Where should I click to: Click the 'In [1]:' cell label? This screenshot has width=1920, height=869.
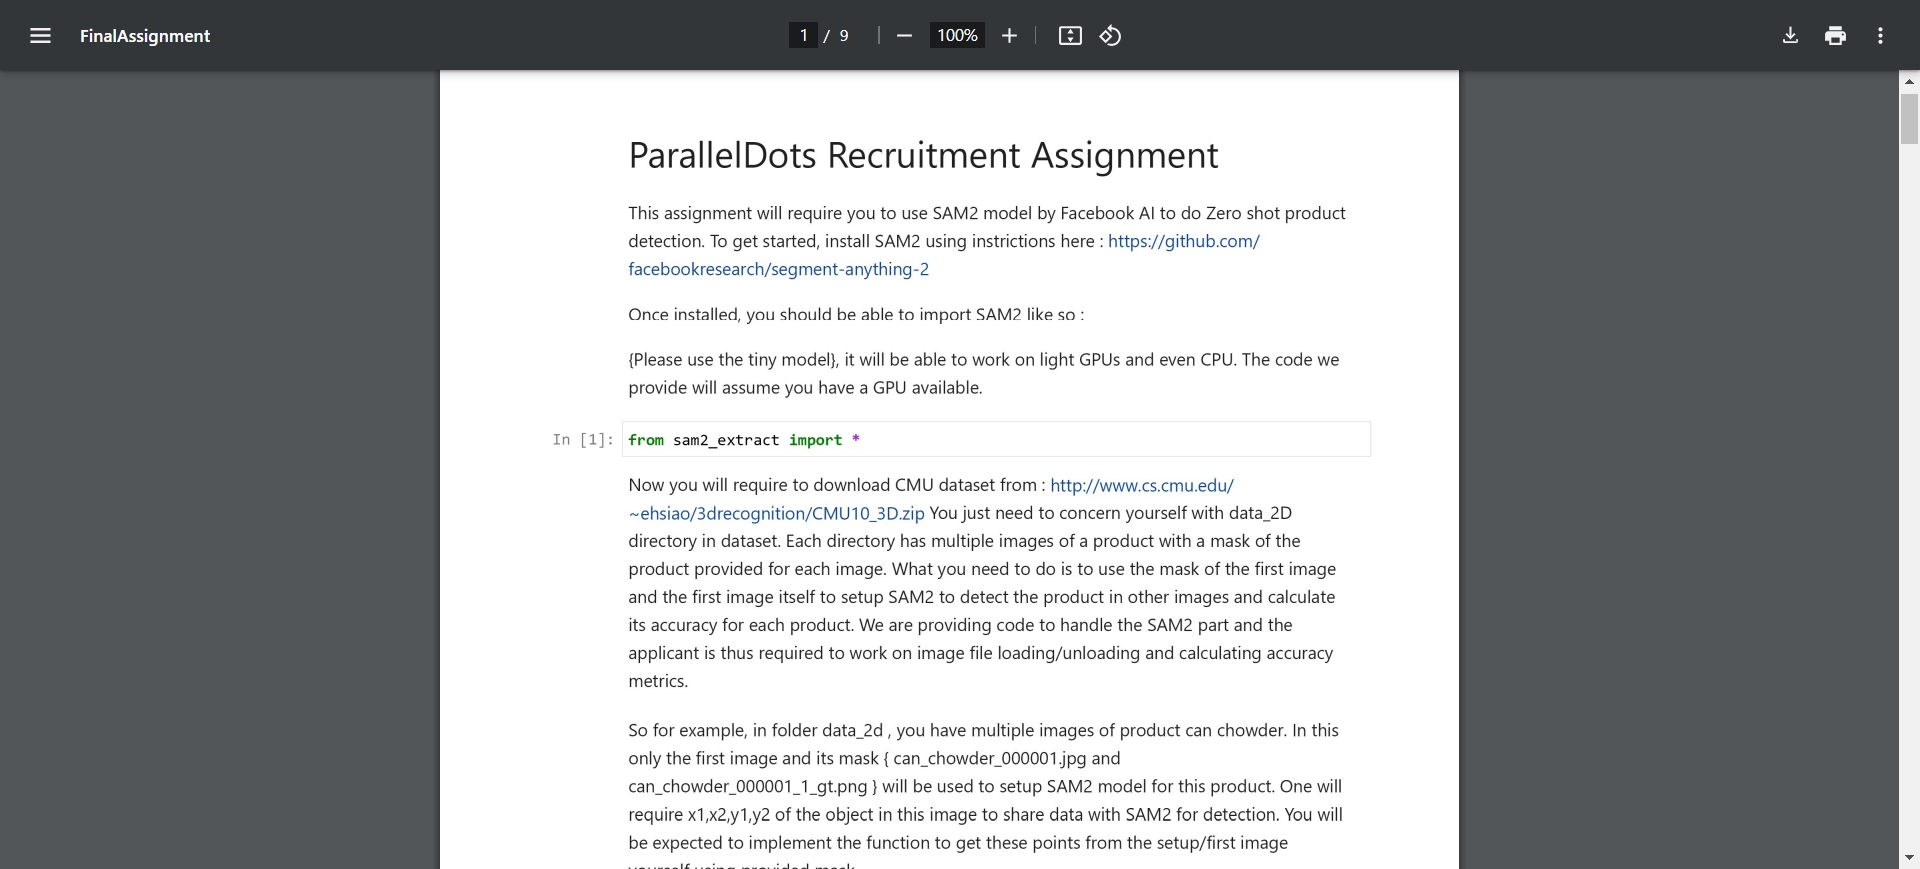click(x=583, y=440)
